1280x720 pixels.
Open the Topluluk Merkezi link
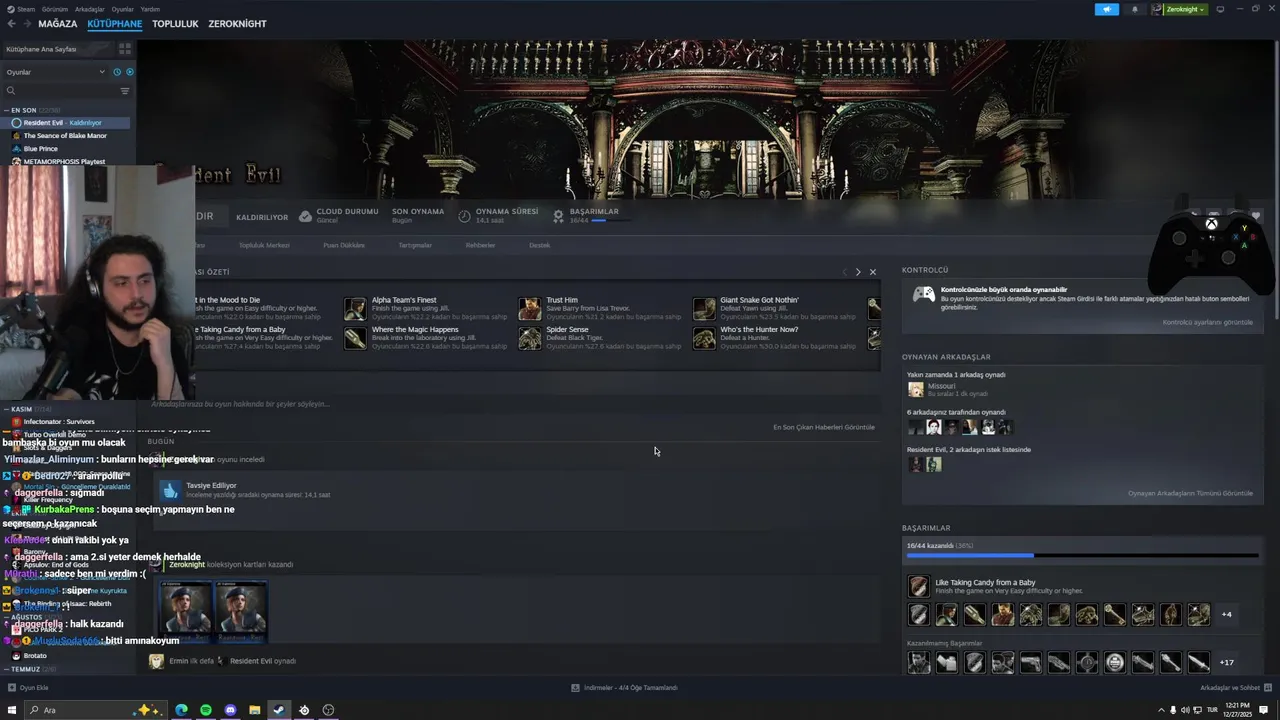click(264, 245)
